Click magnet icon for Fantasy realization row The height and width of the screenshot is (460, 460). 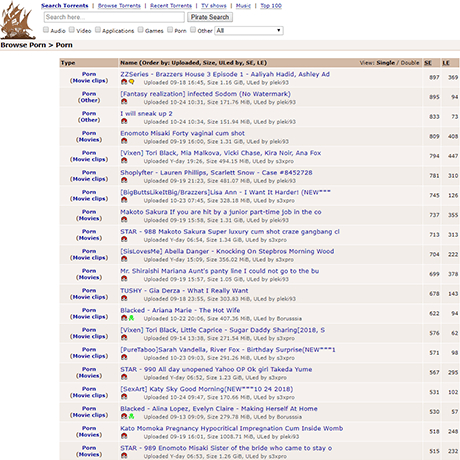124,101
